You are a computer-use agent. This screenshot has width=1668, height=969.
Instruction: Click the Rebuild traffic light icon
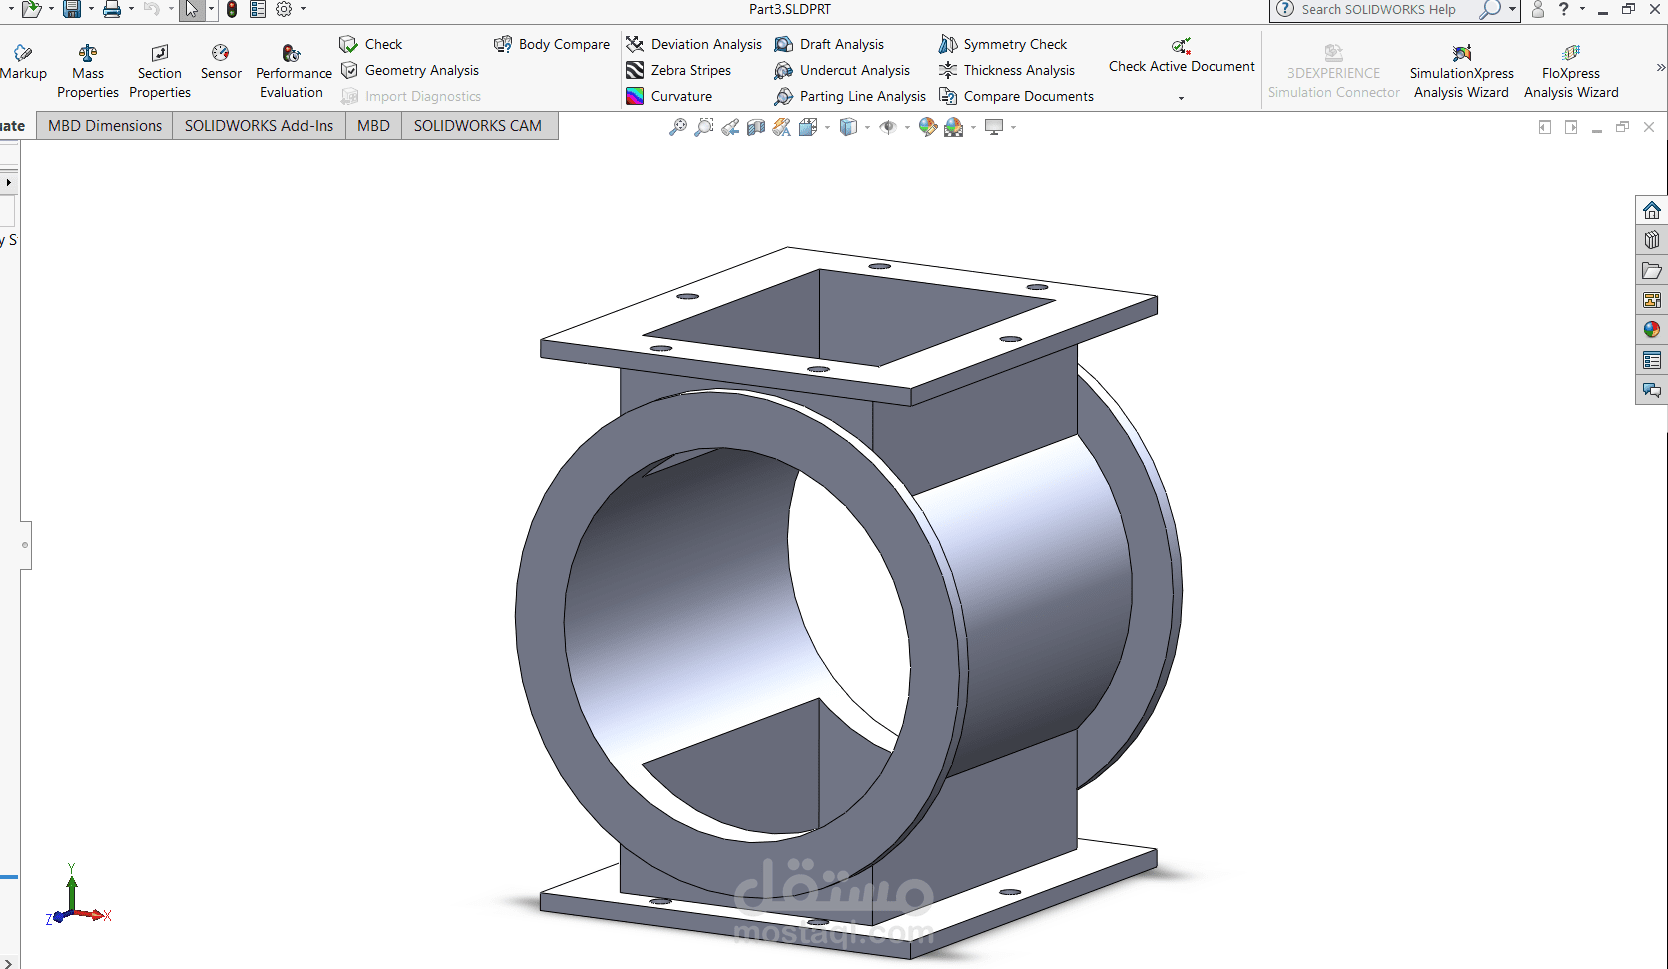(x=232, y=9)
